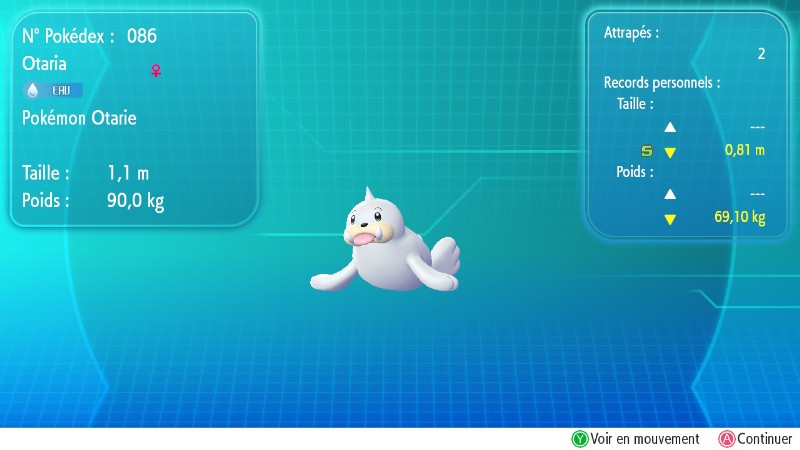
Task: Click the pink female gender symbol
Action: pyautogui.click(x=155, y=71)
